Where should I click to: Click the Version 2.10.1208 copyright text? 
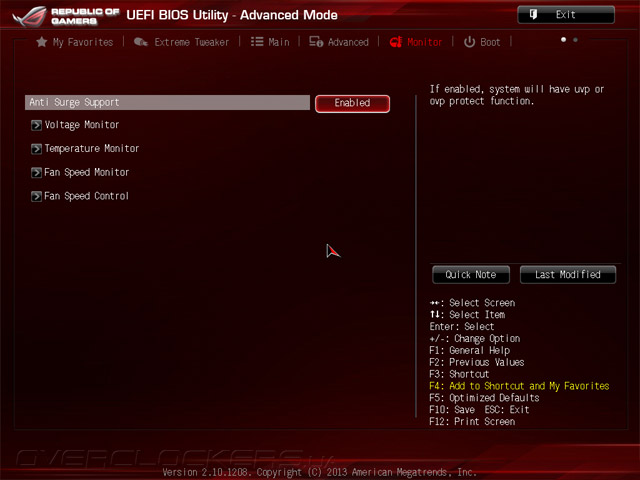pyautogui.click(x=320, y=472)
